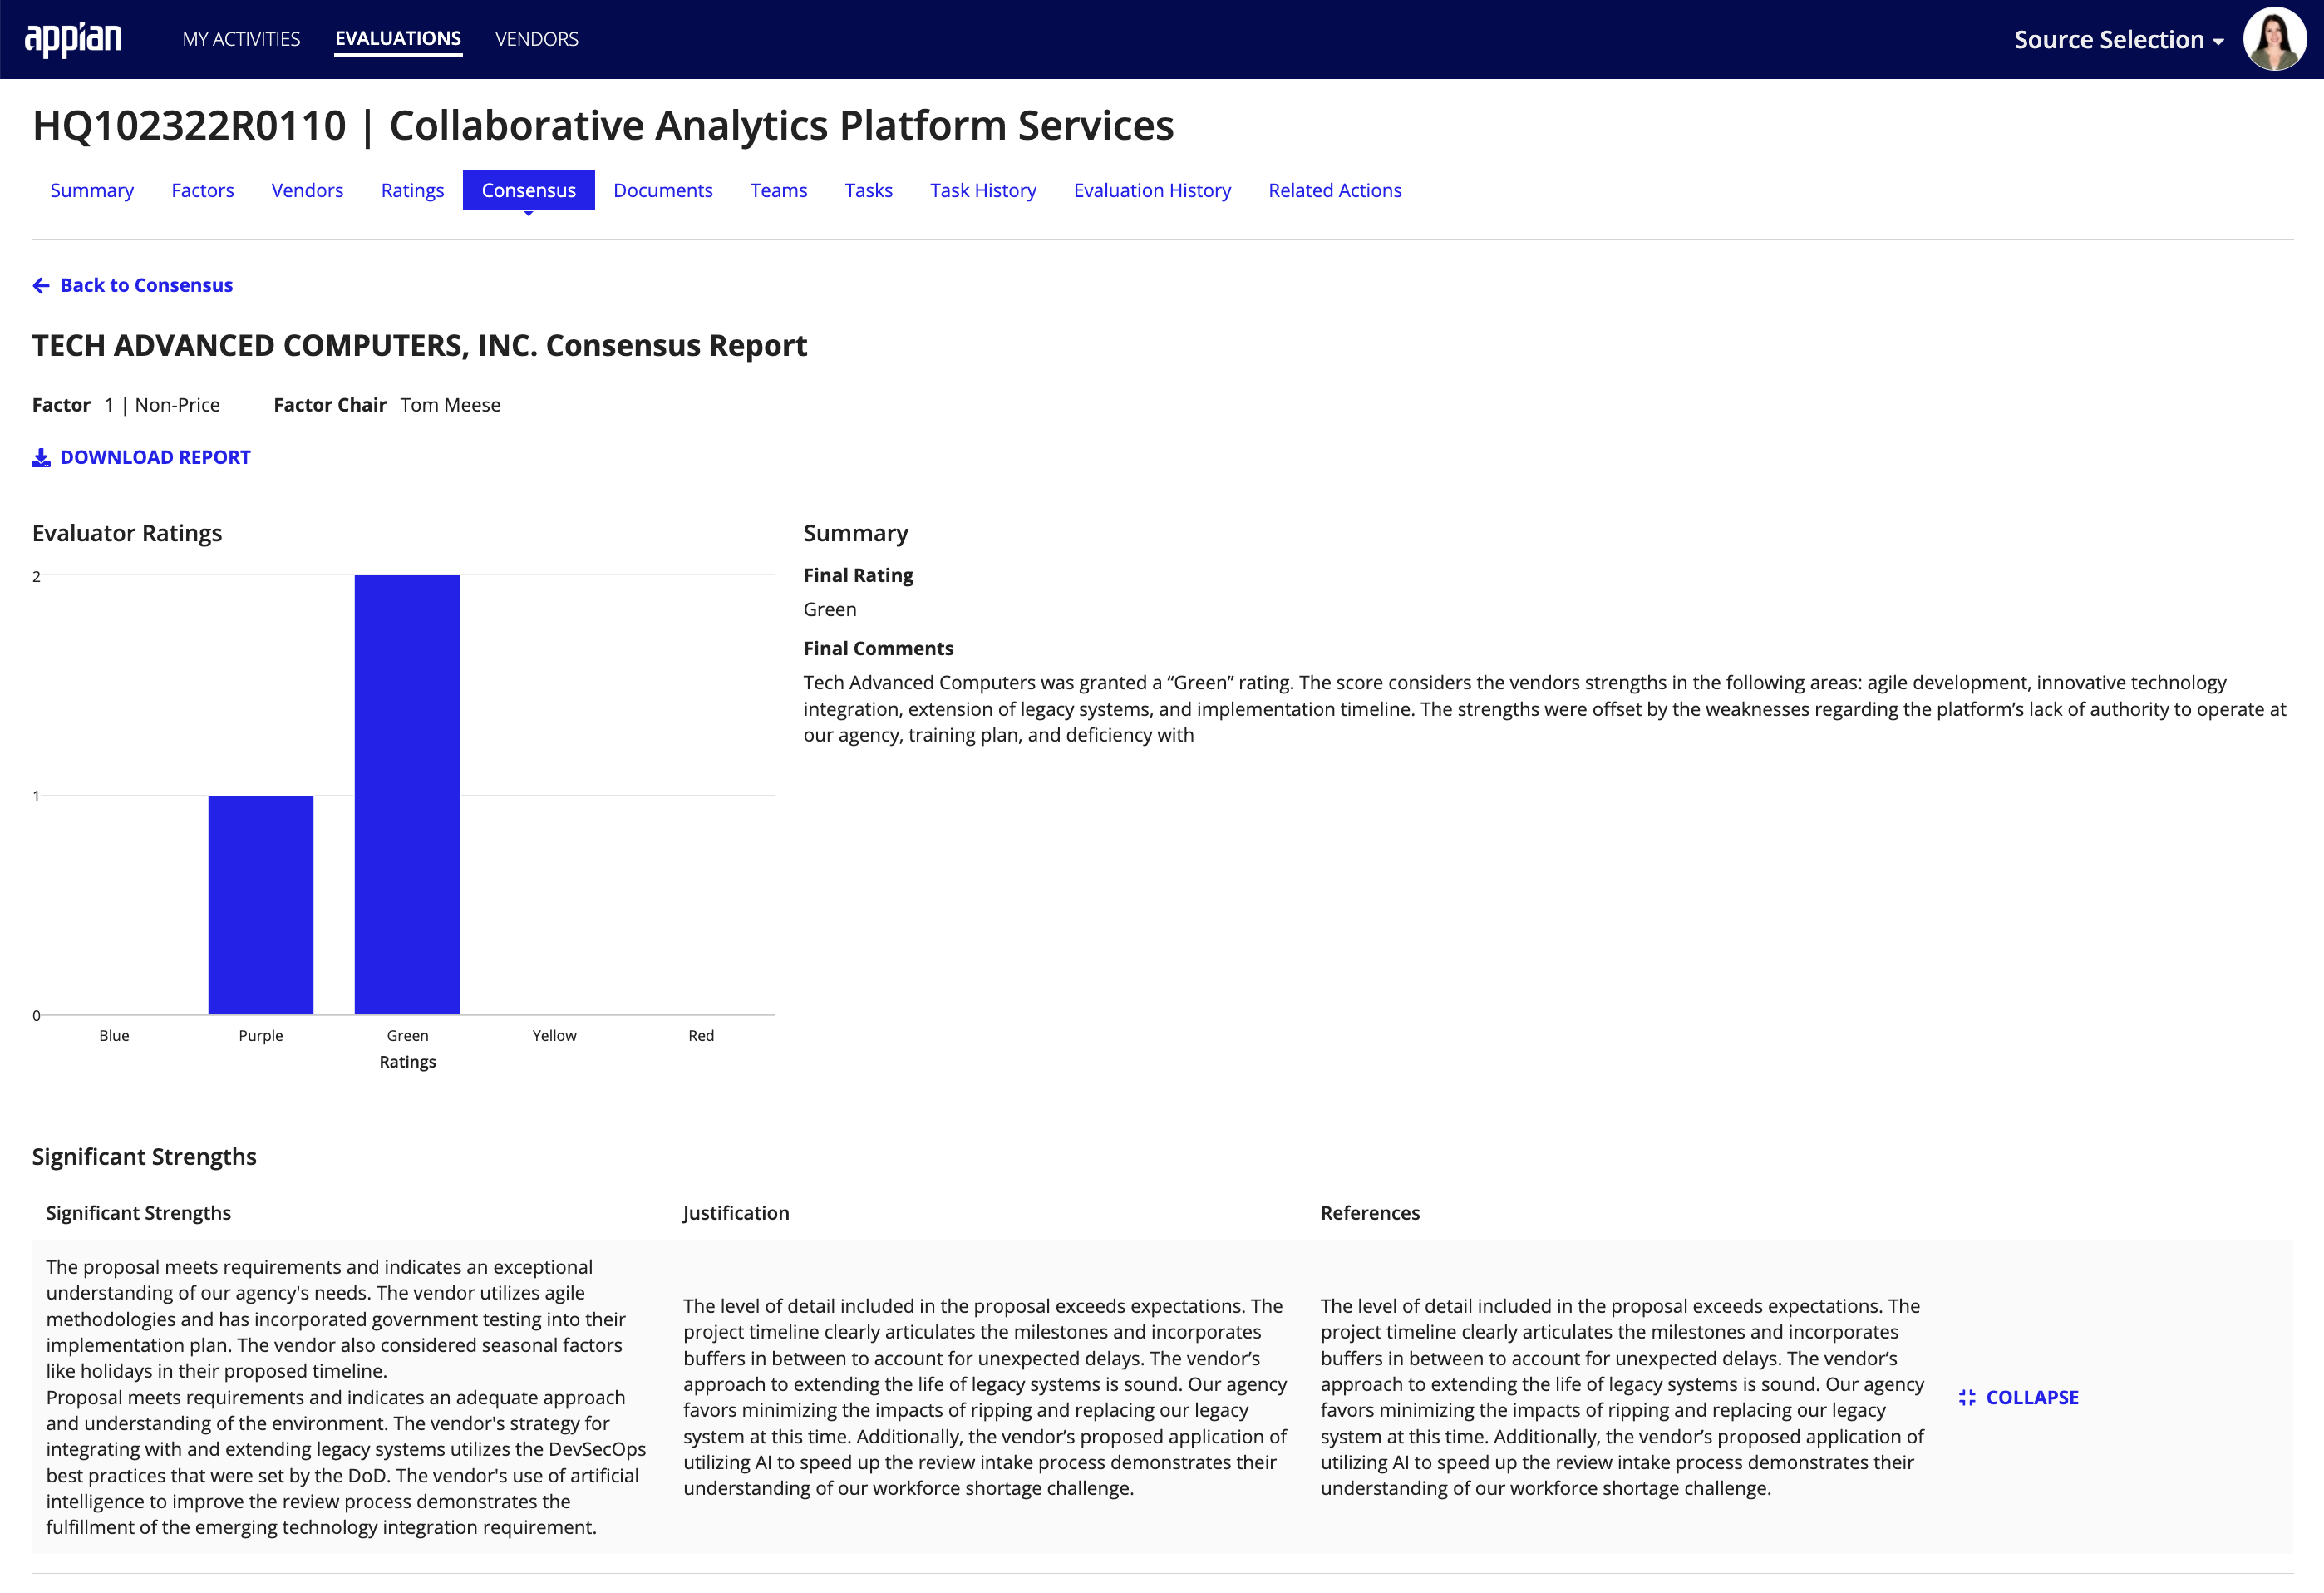Screen dimensions: 2324x1593
Task: Click the Final Rating value Green
Action: [x=830, y=610]
